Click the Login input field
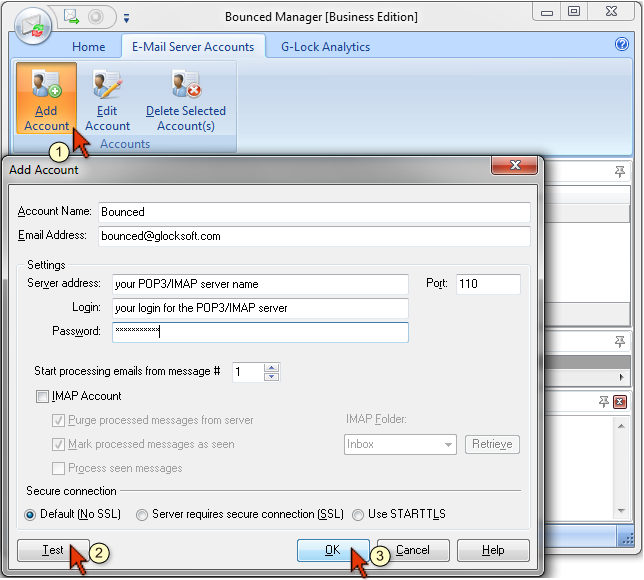This screenshot has width=644, height=580. click(x=260, y=308)
